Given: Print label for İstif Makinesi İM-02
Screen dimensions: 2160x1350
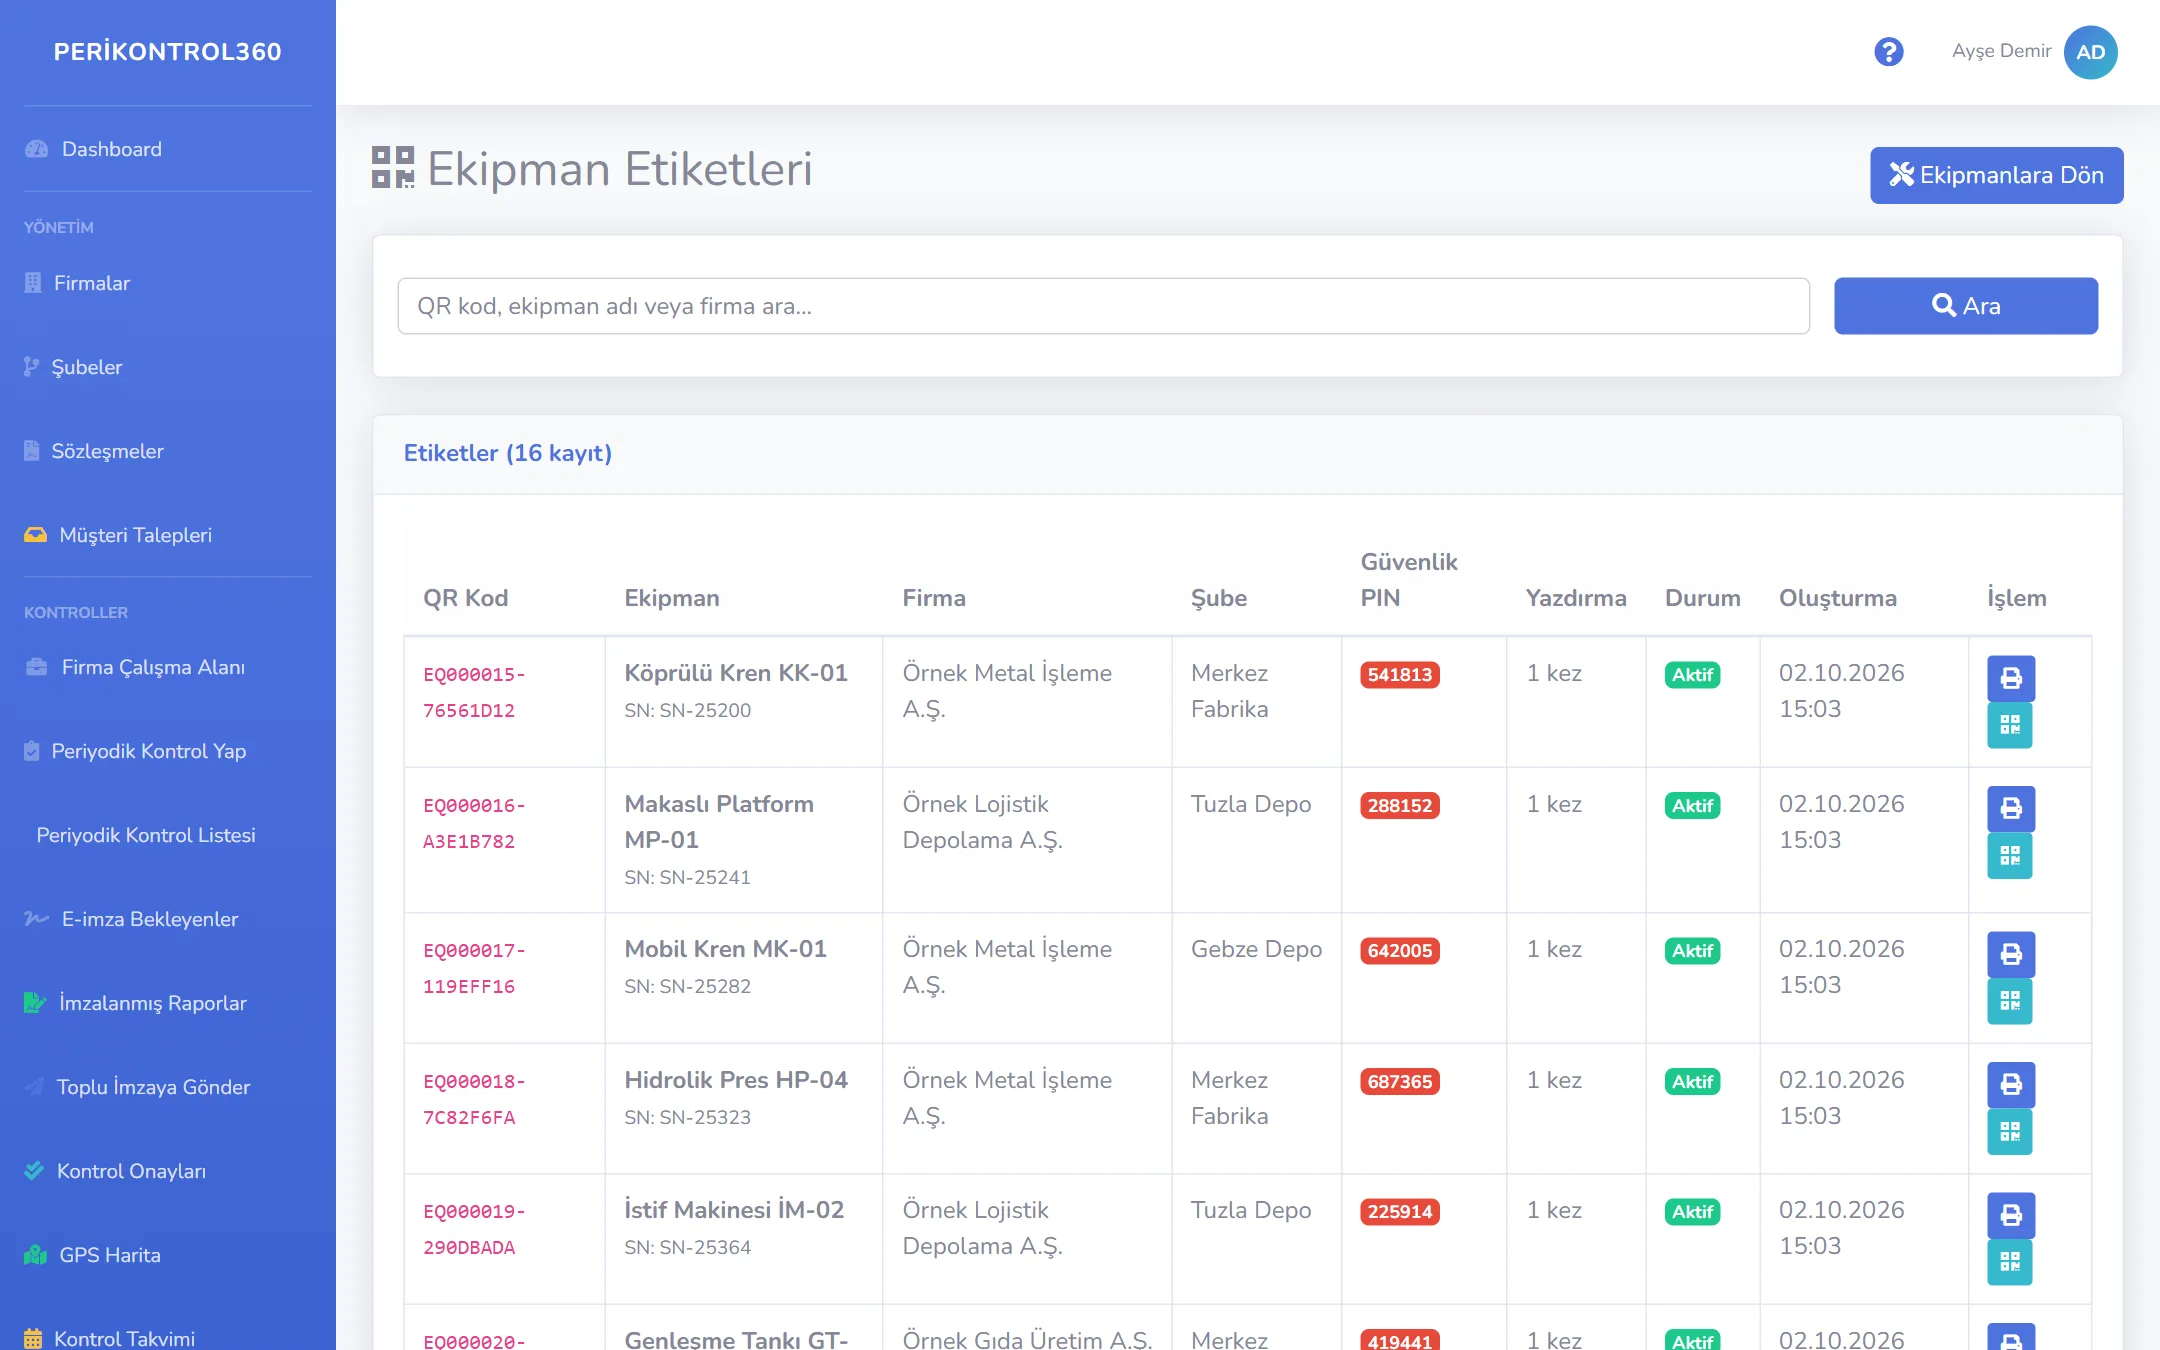Looking at the screenshot, I should (2011, 1216).
